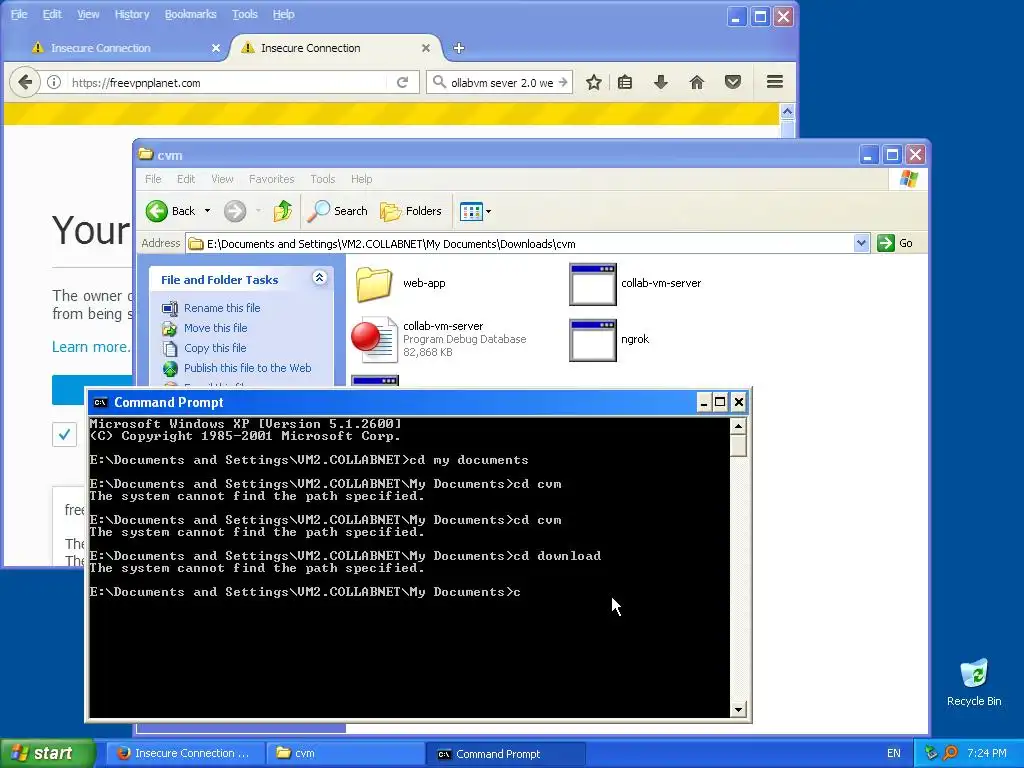Screen dimensions: 1024x768
Task: Open Firefox downloads arrow
Action: (x=660, y=82)
